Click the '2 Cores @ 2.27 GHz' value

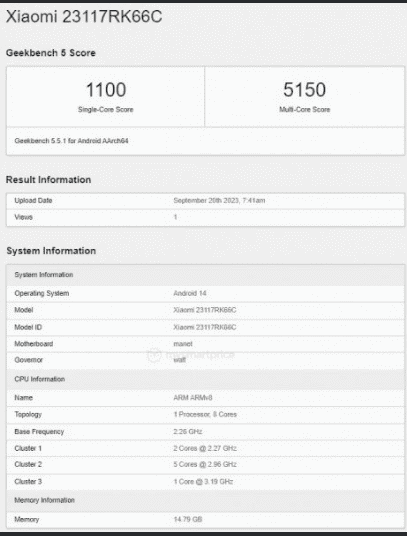[x=205, y=448]
